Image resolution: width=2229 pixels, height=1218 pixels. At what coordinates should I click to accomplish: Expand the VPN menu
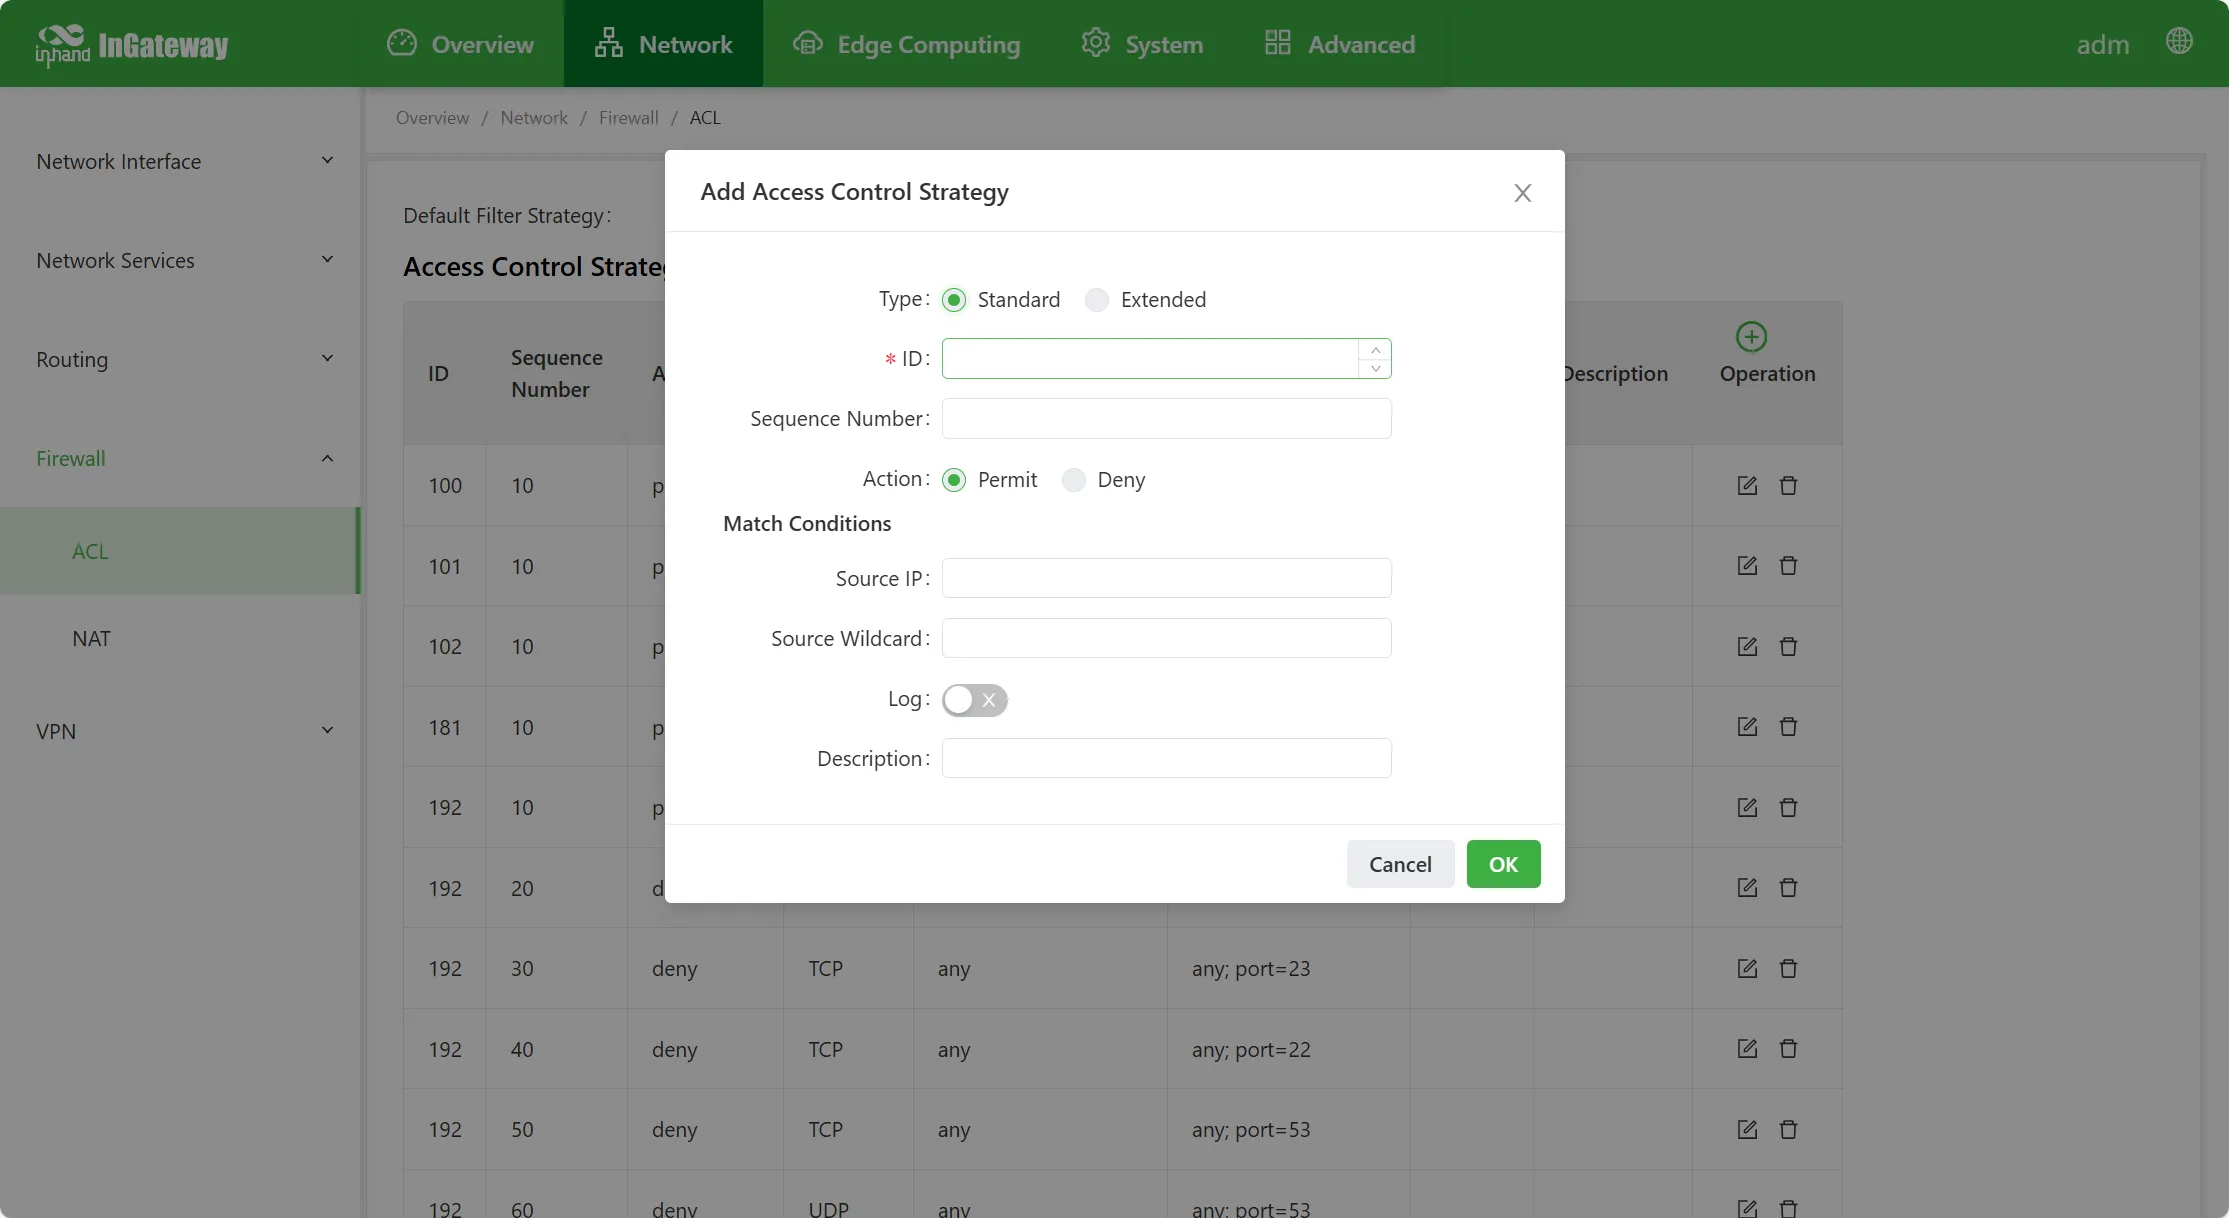pos(180,731)
